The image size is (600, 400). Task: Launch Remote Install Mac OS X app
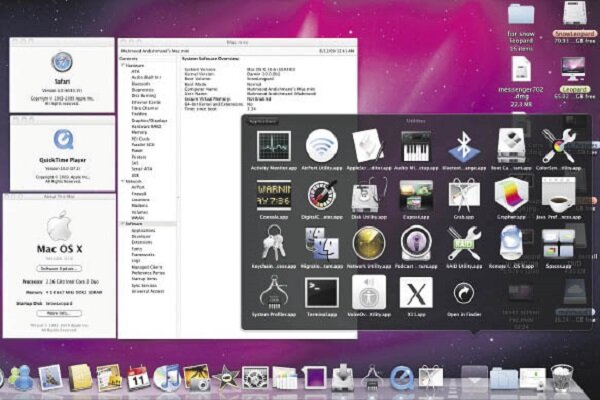[511, 243]
